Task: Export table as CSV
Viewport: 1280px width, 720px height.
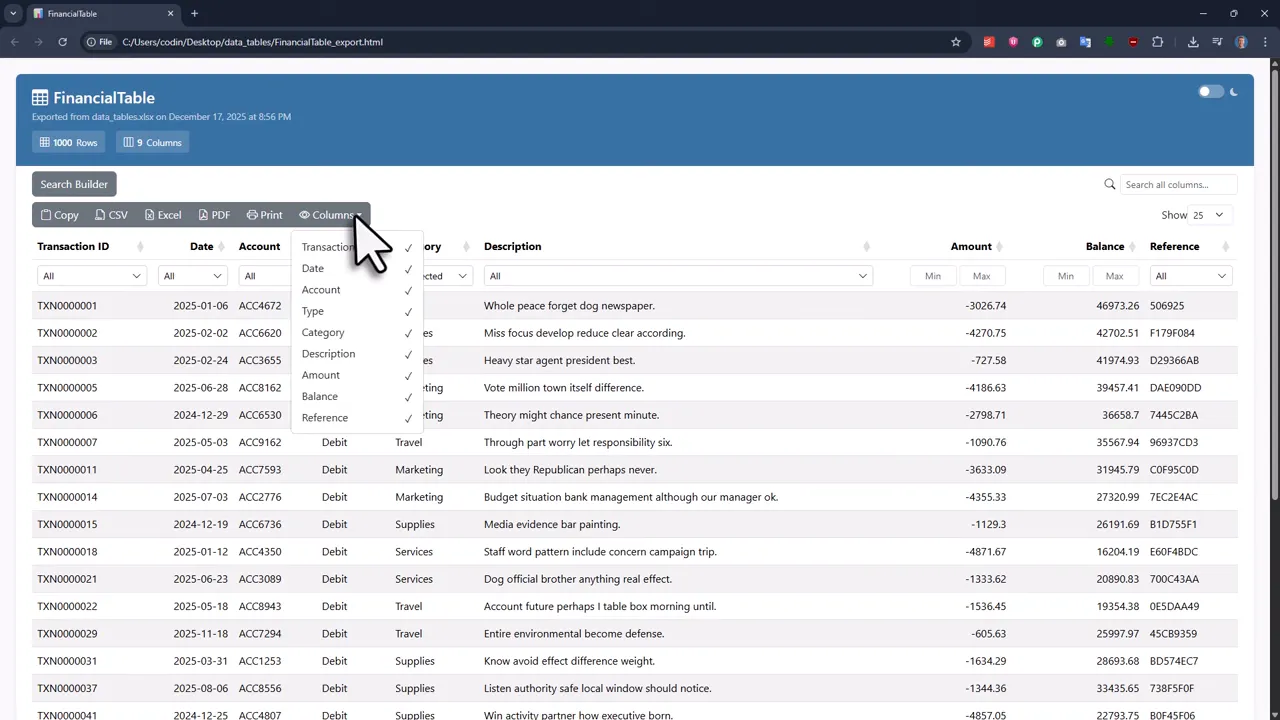Action: point(111,215)
